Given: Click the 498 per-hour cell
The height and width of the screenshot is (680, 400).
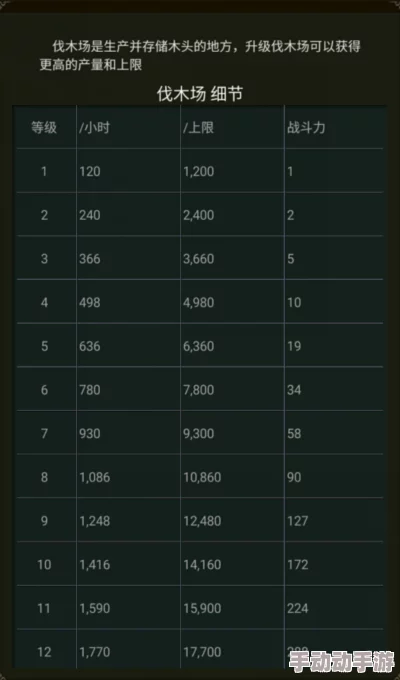Looking at the screenshot, I should 90,302.
